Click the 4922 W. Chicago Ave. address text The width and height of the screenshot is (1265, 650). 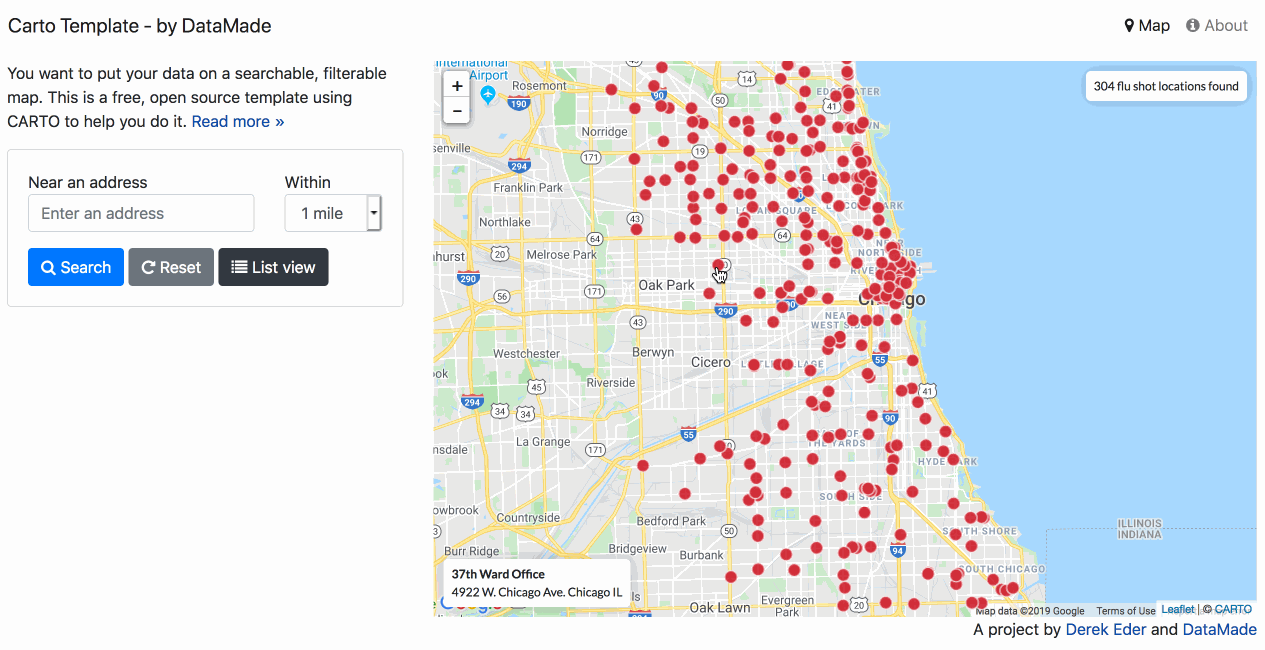tap(536, 592)
